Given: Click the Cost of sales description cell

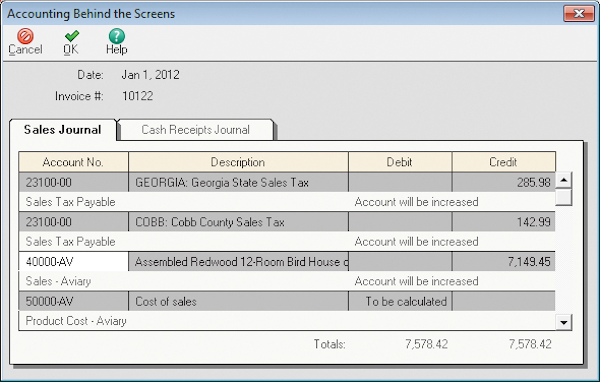Looking at the screenshot, I should [x=238, y=302].
